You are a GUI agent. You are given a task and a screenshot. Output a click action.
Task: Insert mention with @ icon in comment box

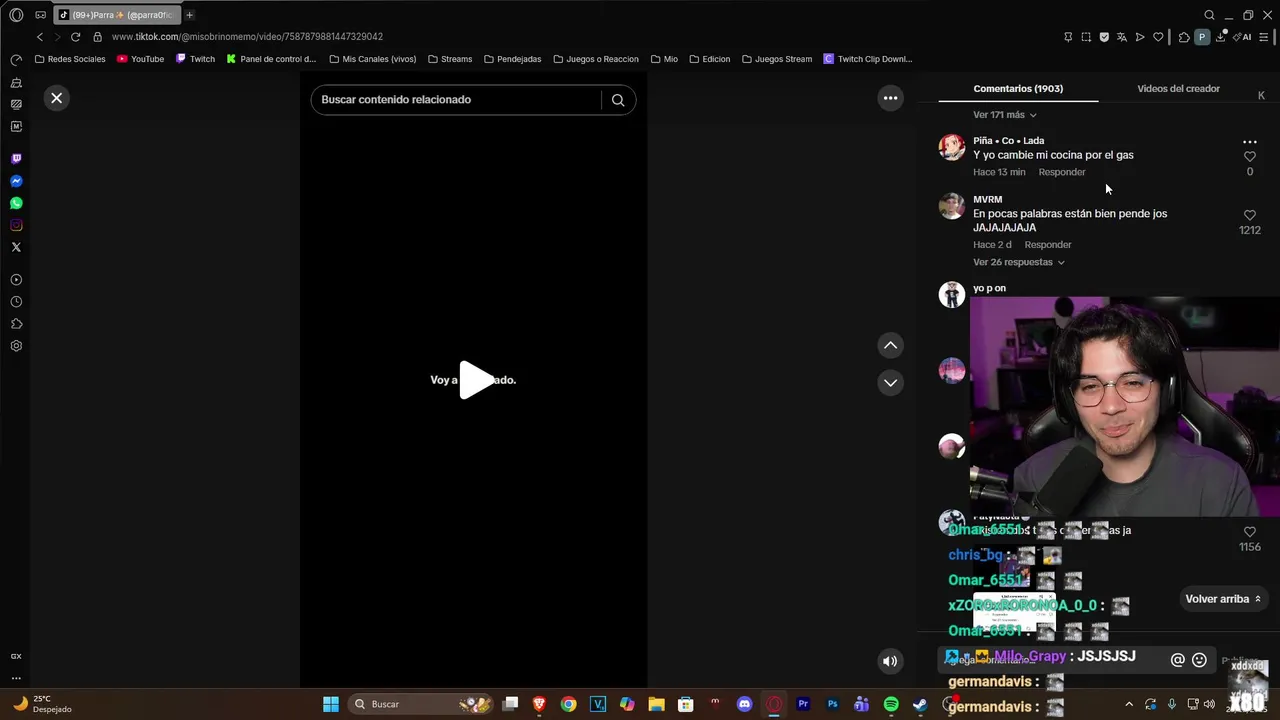pyautogui.click(x=1177, y=660)
